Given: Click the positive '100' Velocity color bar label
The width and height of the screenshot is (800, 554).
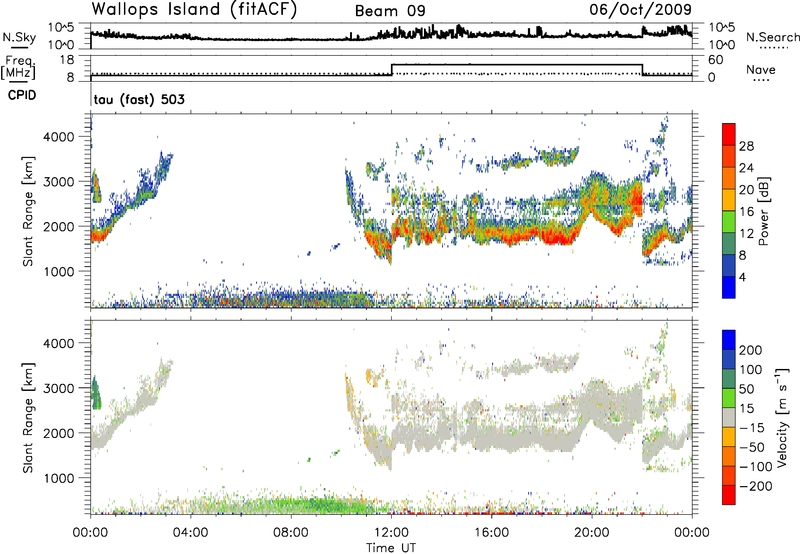Looking at the screenshot, I should click(751, 369).
